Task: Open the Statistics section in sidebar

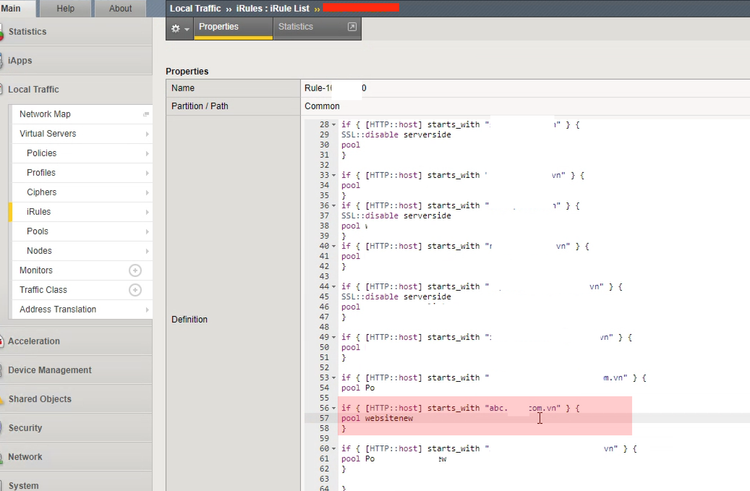Action: tap(27, 32)
